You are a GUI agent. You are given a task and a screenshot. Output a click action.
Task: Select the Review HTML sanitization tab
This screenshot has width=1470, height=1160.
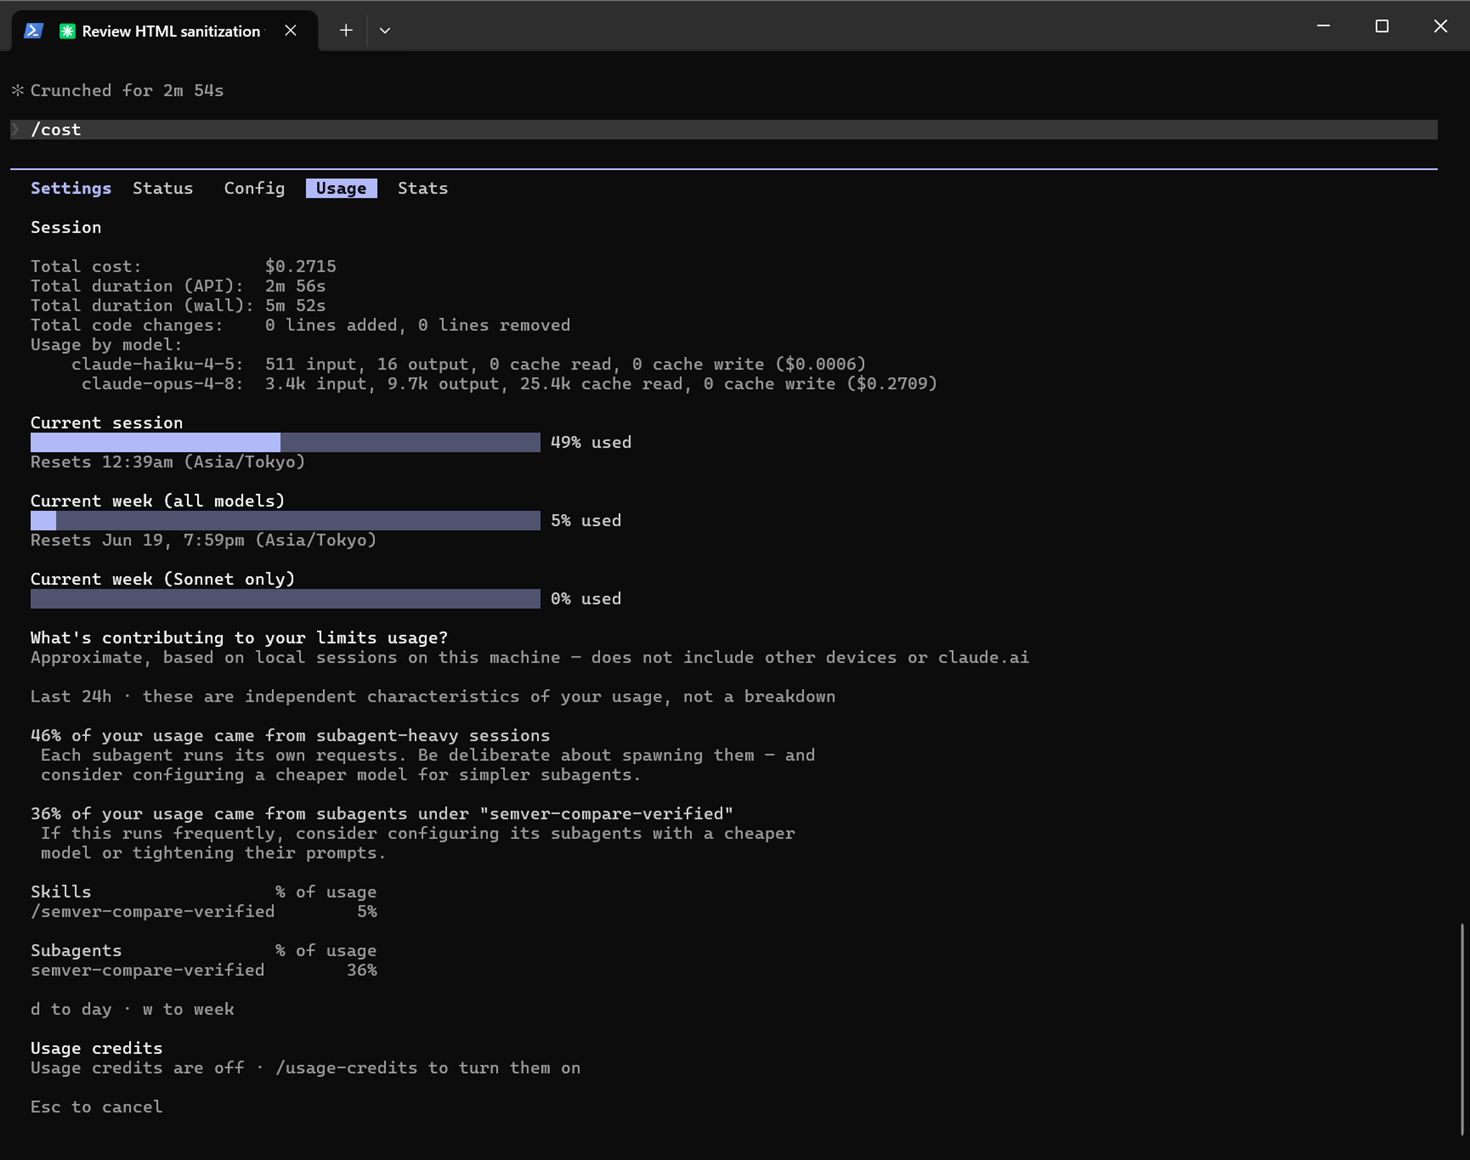pyautogui.click(x=165, y=31)
